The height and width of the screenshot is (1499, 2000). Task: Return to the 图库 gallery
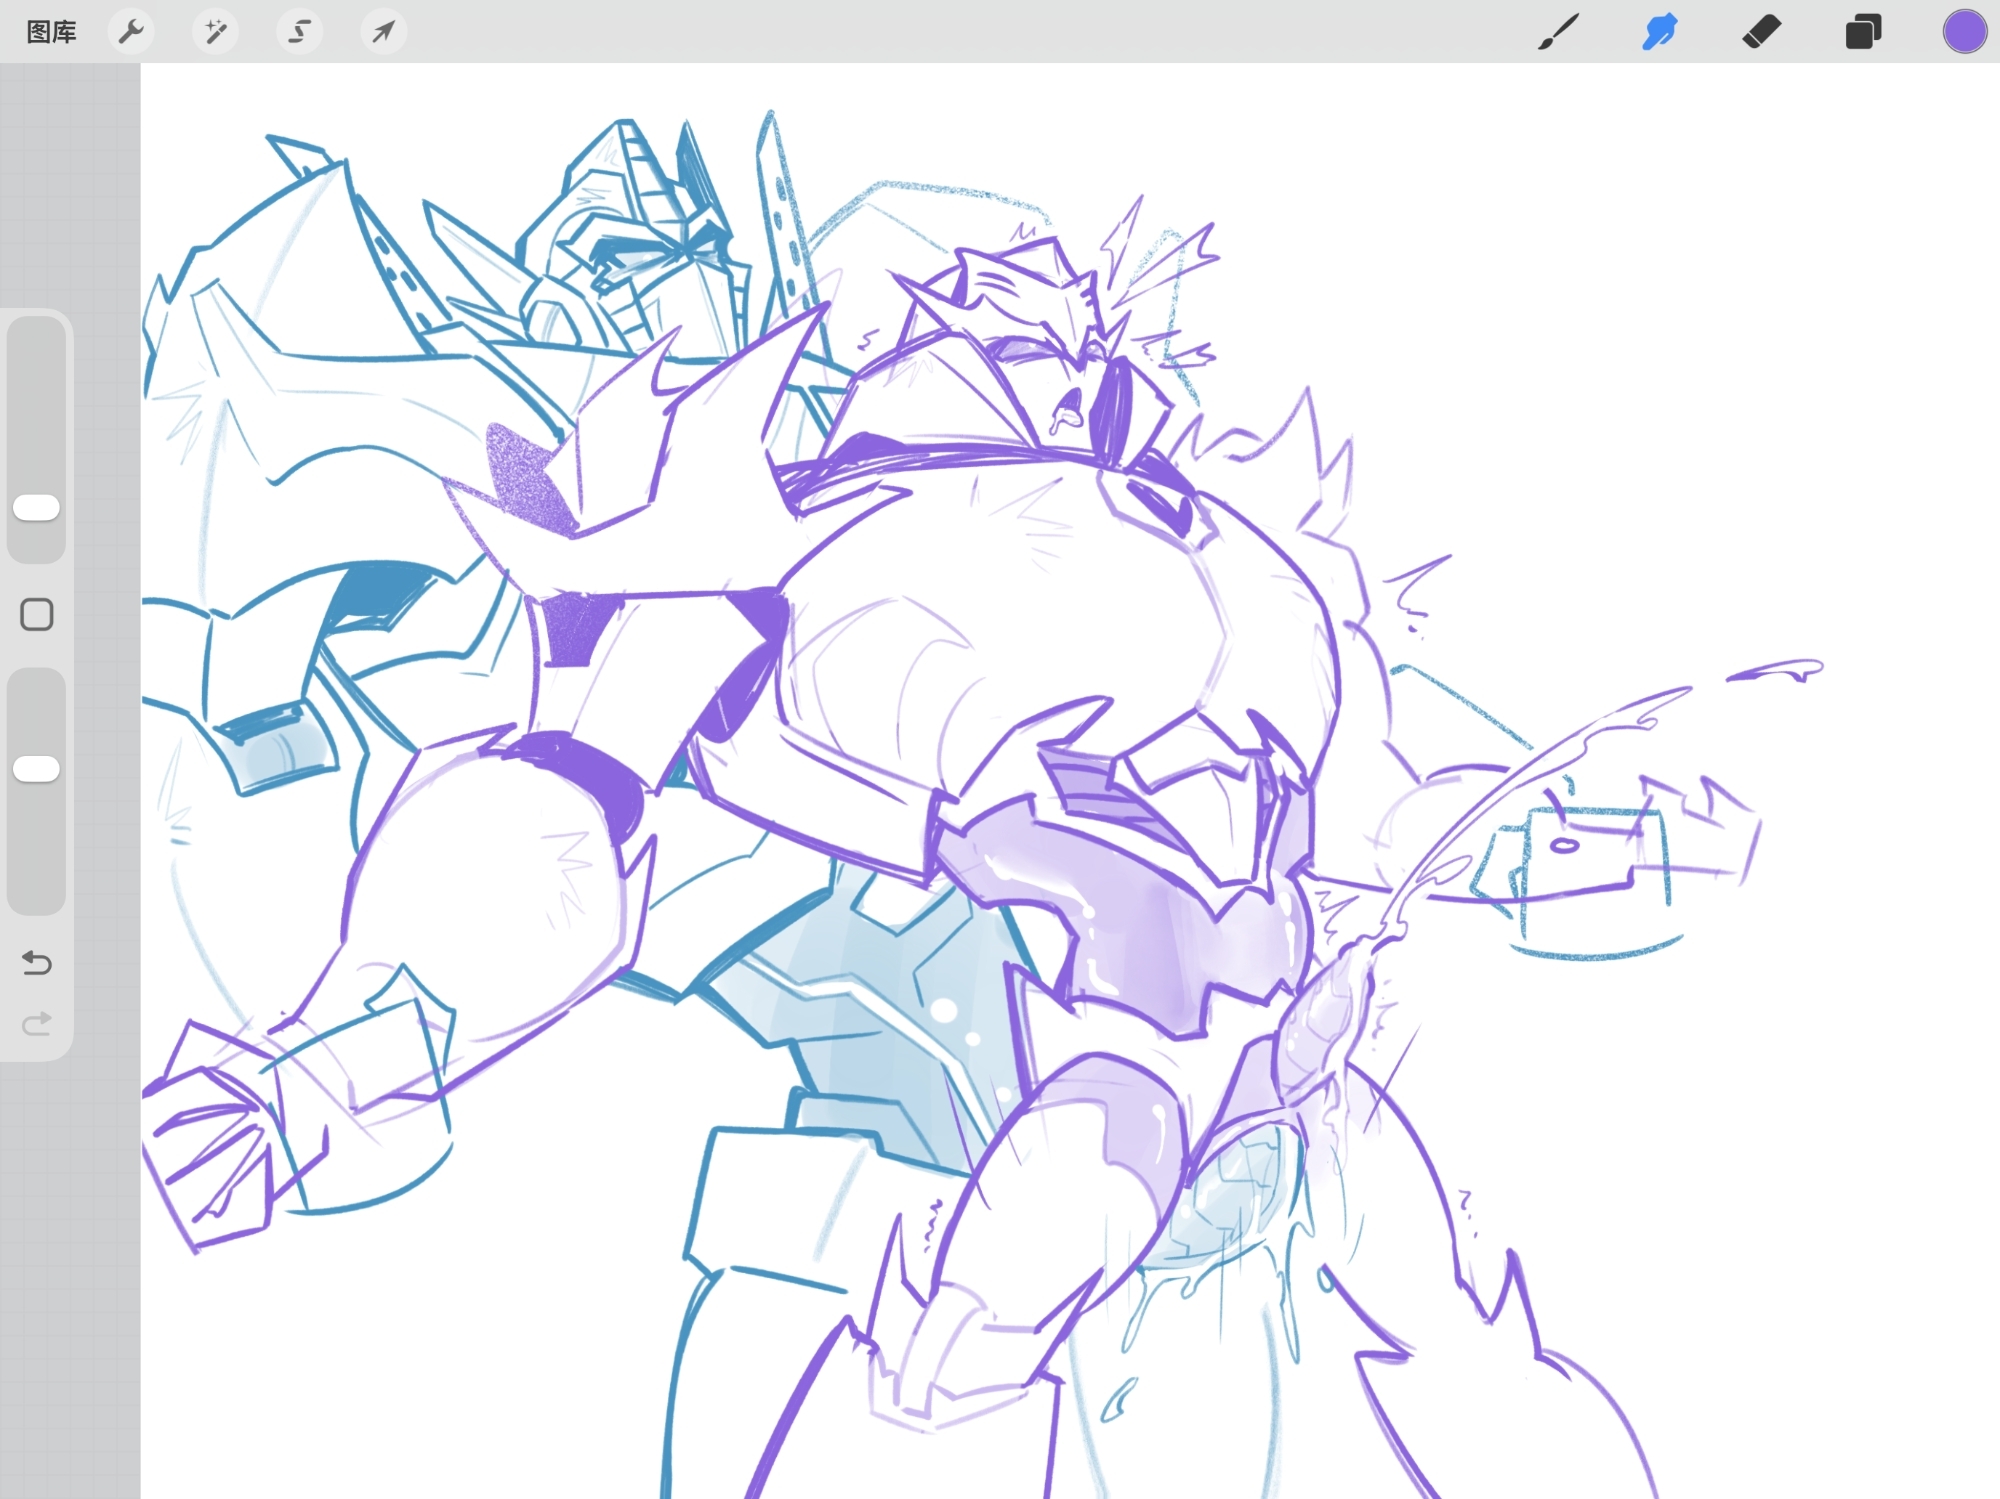pos(51,32)
